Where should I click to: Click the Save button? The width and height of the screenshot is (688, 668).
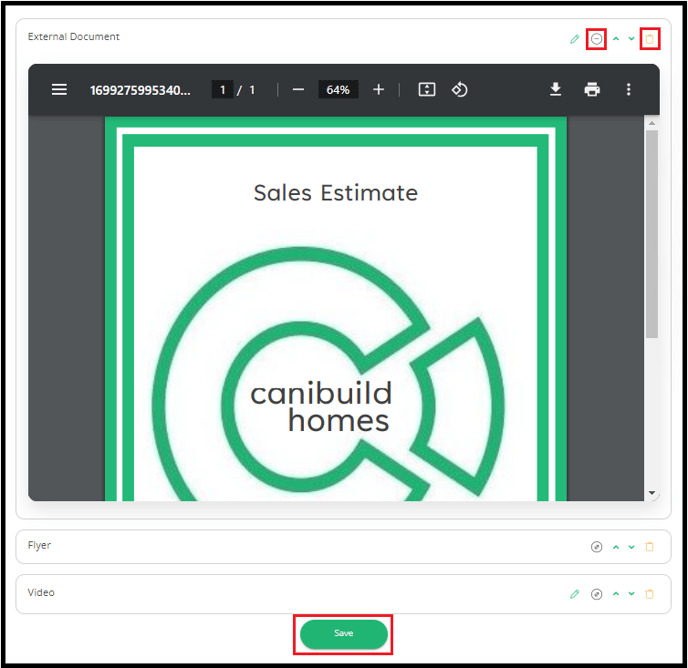coord(344,634)
